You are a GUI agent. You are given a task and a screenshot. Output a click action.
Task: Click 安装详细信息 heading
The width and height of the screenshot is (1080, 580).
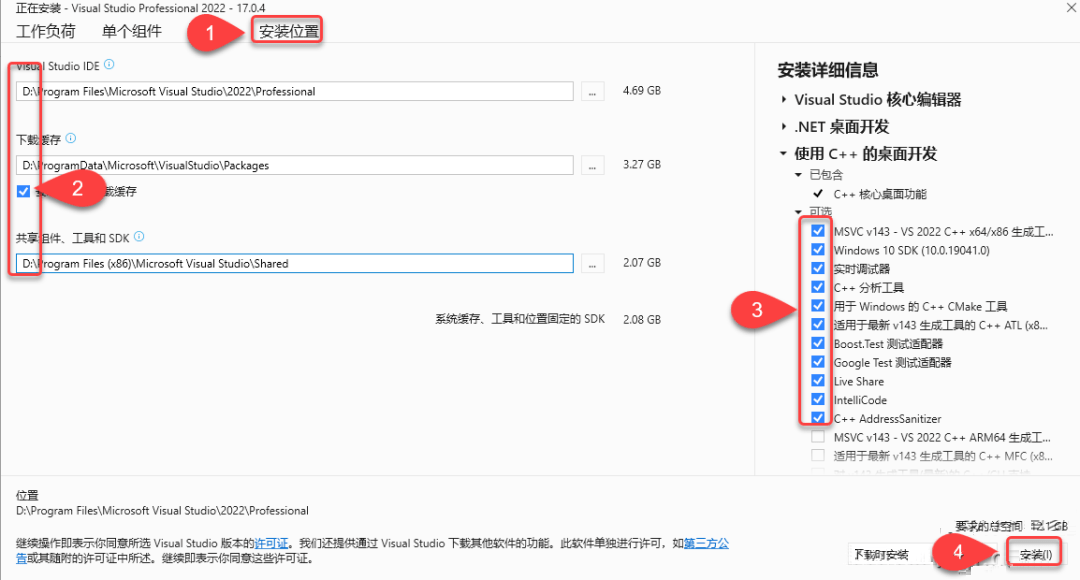pyautogui.click(x=828, y=70)
